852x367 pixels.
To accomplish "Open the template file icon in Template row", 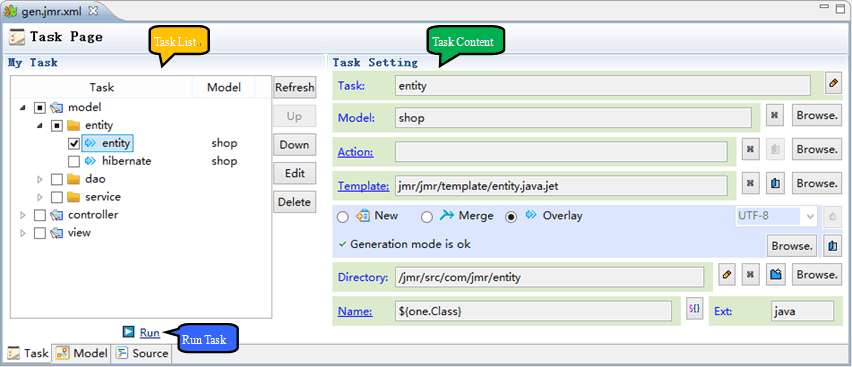I will [x=775, y=184].
